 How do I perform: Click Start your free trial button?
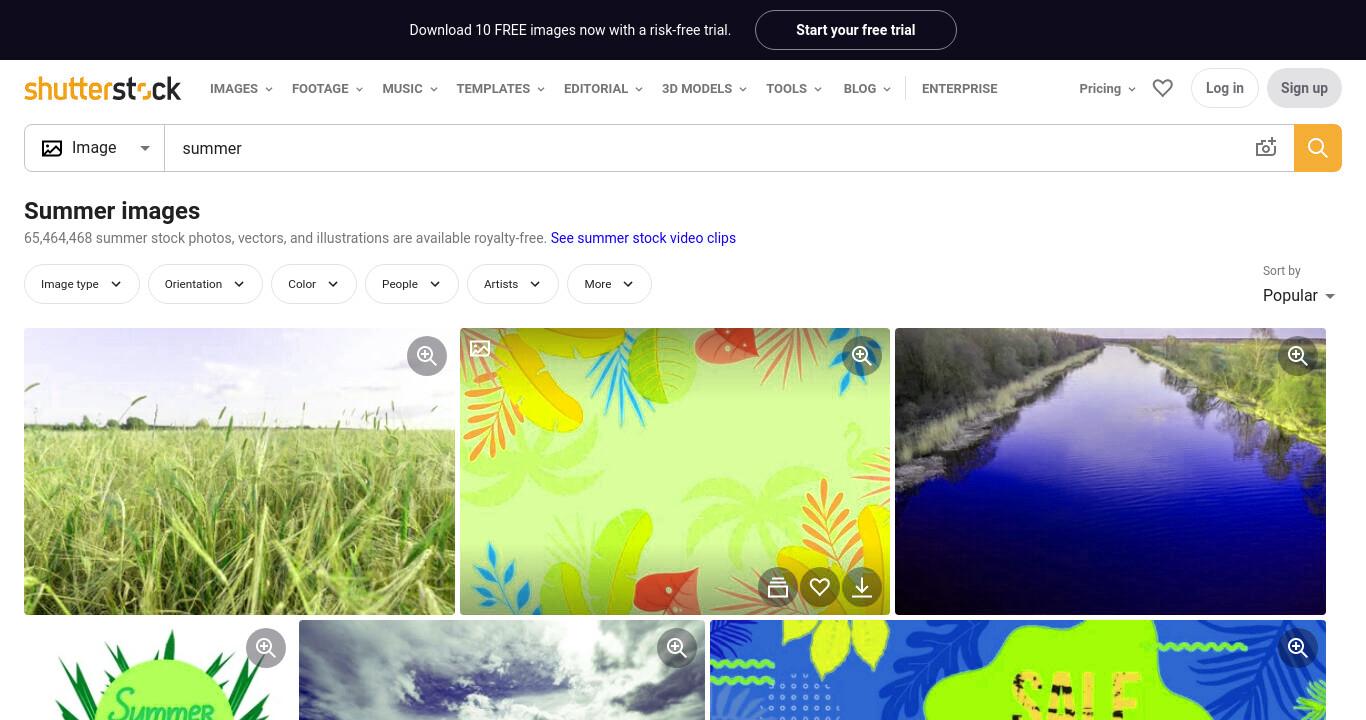(x=856, y=30)
